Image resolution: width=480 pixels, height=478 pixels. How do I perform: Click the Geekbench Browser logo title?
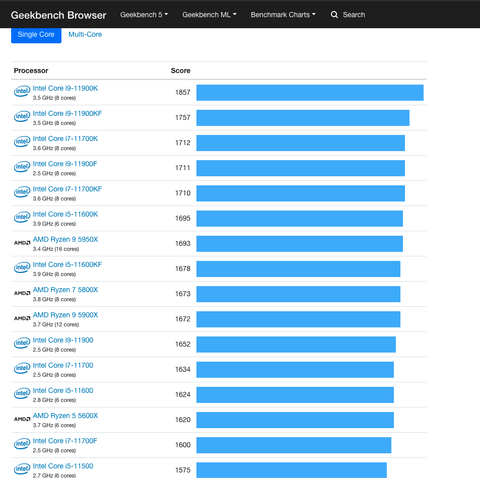58,15
